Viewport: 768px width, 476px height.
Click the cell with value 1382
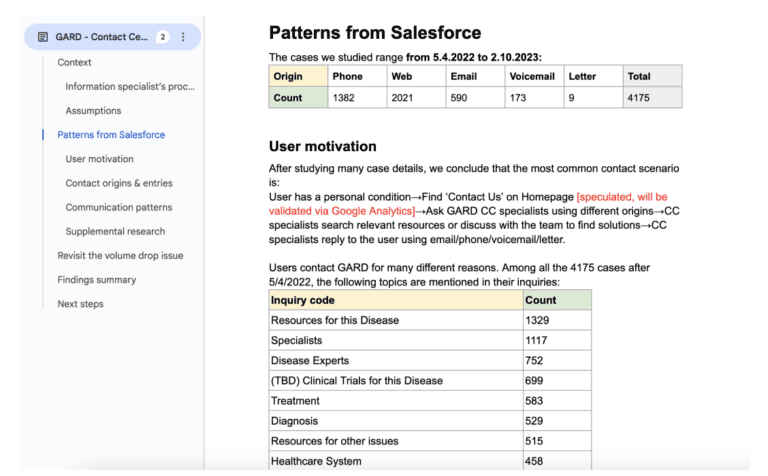358,97
